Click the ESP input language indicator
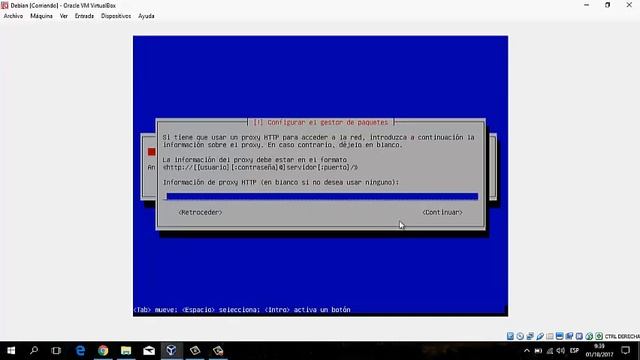Screen dimensions: 640x360 (x=574, y=351)
